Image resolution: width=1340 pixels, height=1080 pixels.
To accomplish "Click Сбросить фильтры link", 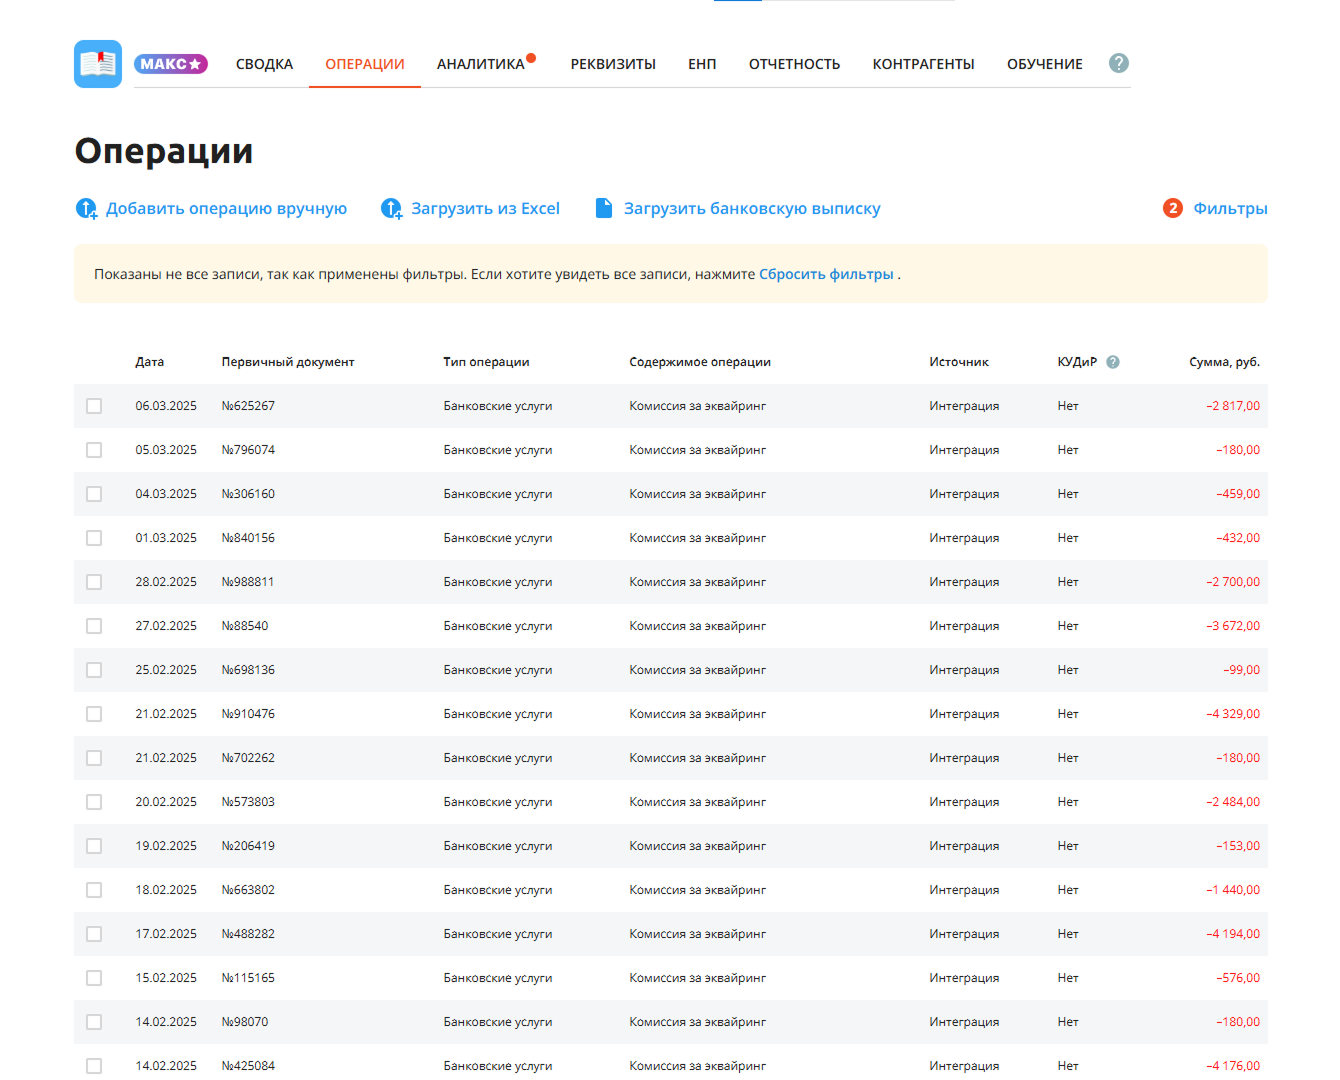I will point(826,274).
